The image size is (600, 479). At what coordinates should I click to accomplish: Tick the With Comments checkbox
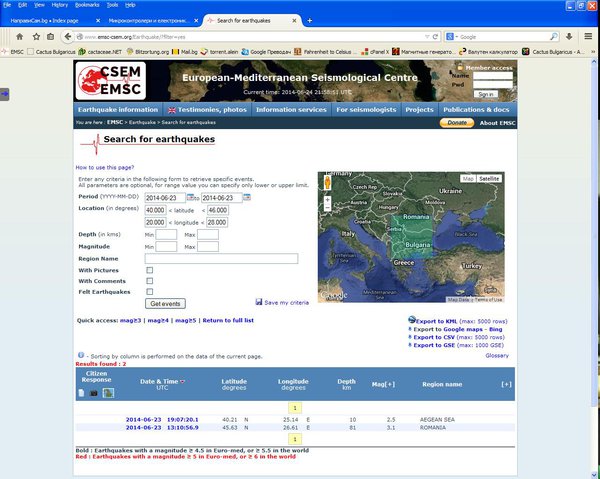click(x=150, y=281)
